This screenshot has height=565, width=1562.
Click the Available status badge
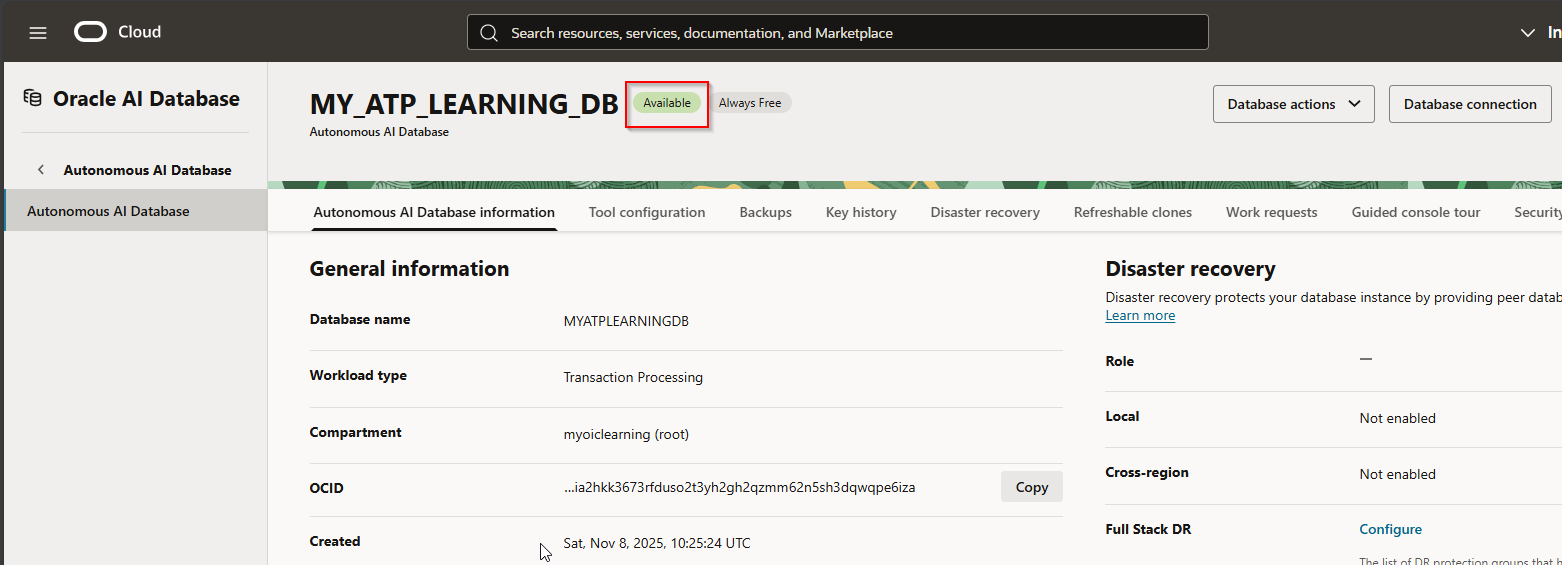tap(667, 103)
